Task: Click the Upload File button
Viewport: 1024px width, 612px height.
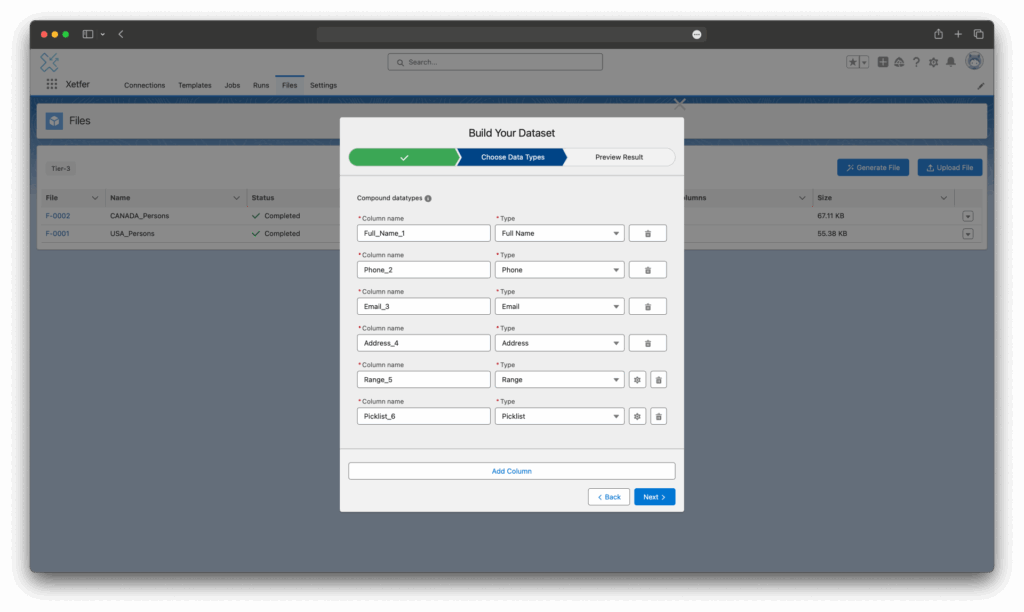Action: point(950,168)
